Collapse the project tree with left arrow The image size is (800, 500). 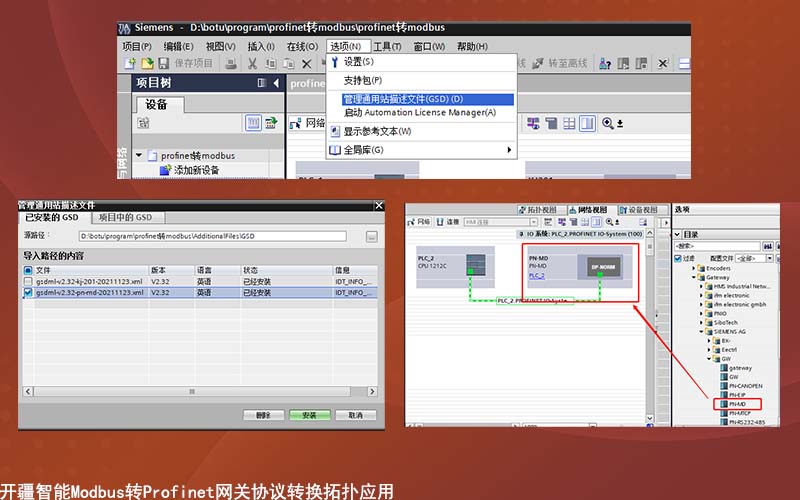click(x=276, y=83)
